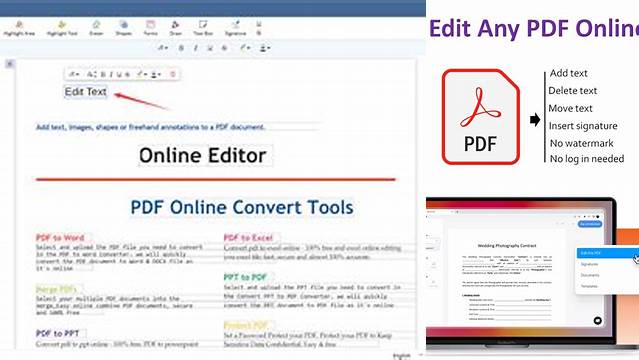
Task: Click the Edit Text box
Action: (x=86, y=92)
